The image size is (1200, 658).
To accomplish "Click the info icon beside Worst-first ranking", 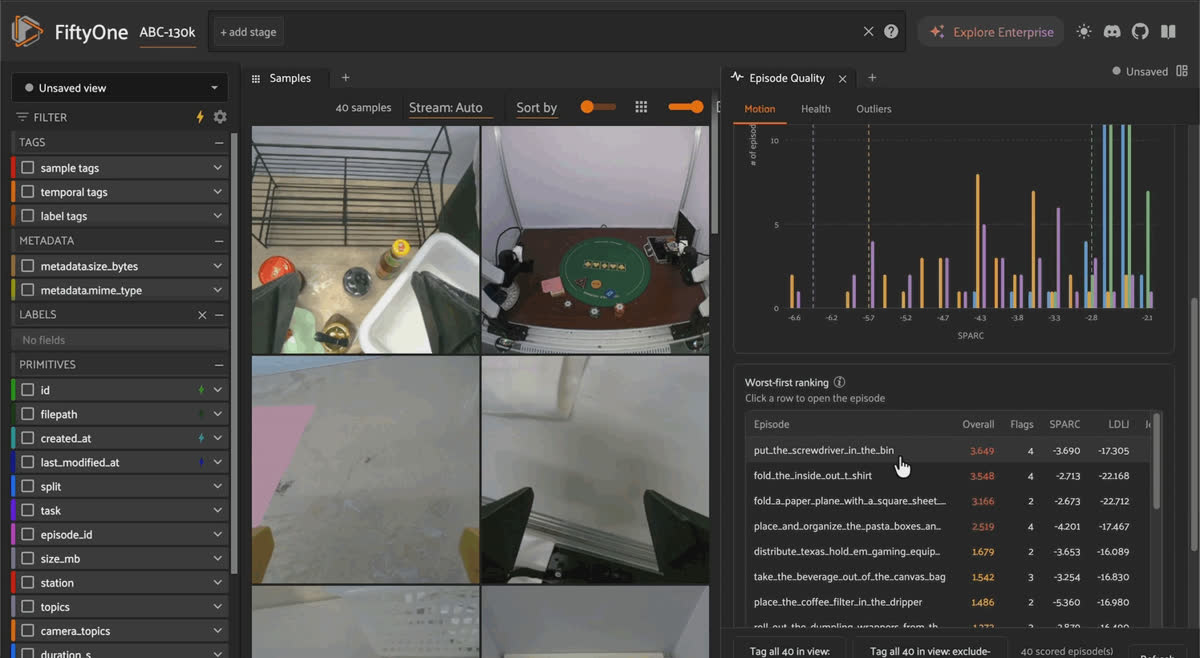I will [x=839, y=382].
